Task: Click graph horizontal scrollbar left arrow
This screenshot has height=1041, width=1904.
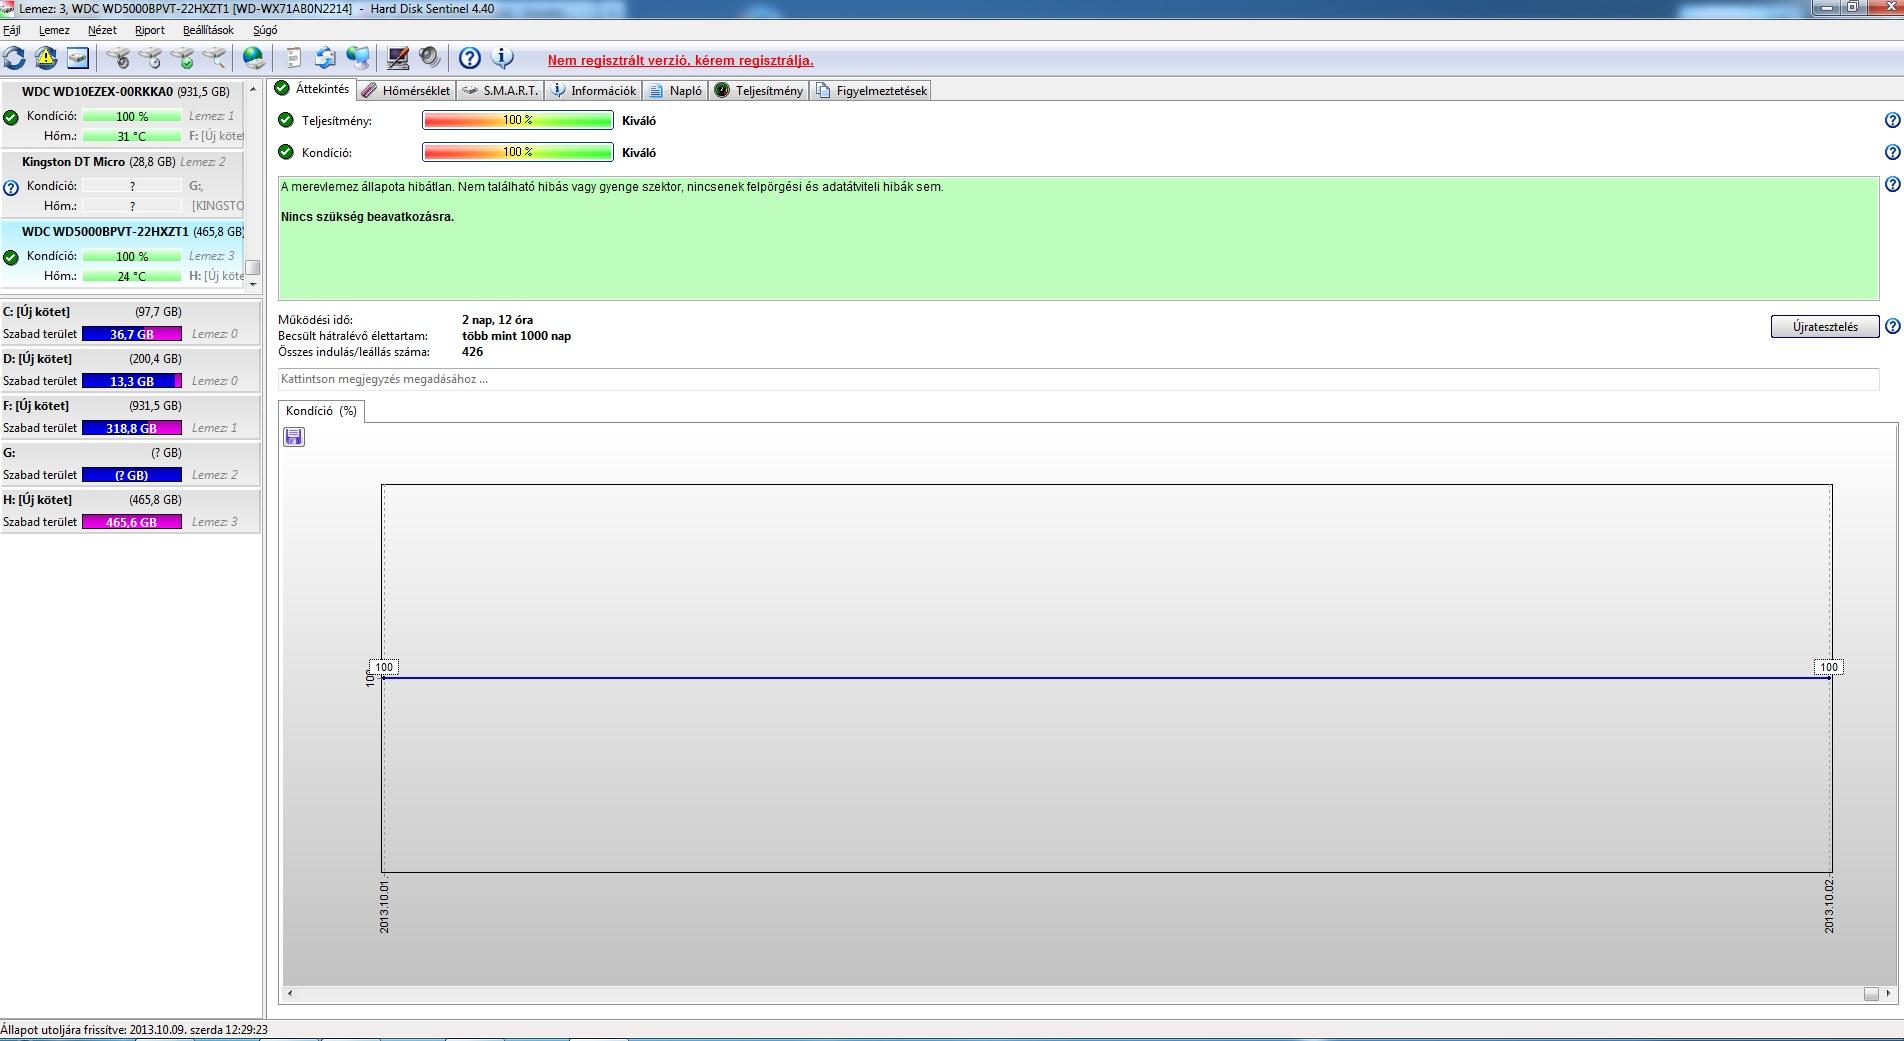Action: 290,993
